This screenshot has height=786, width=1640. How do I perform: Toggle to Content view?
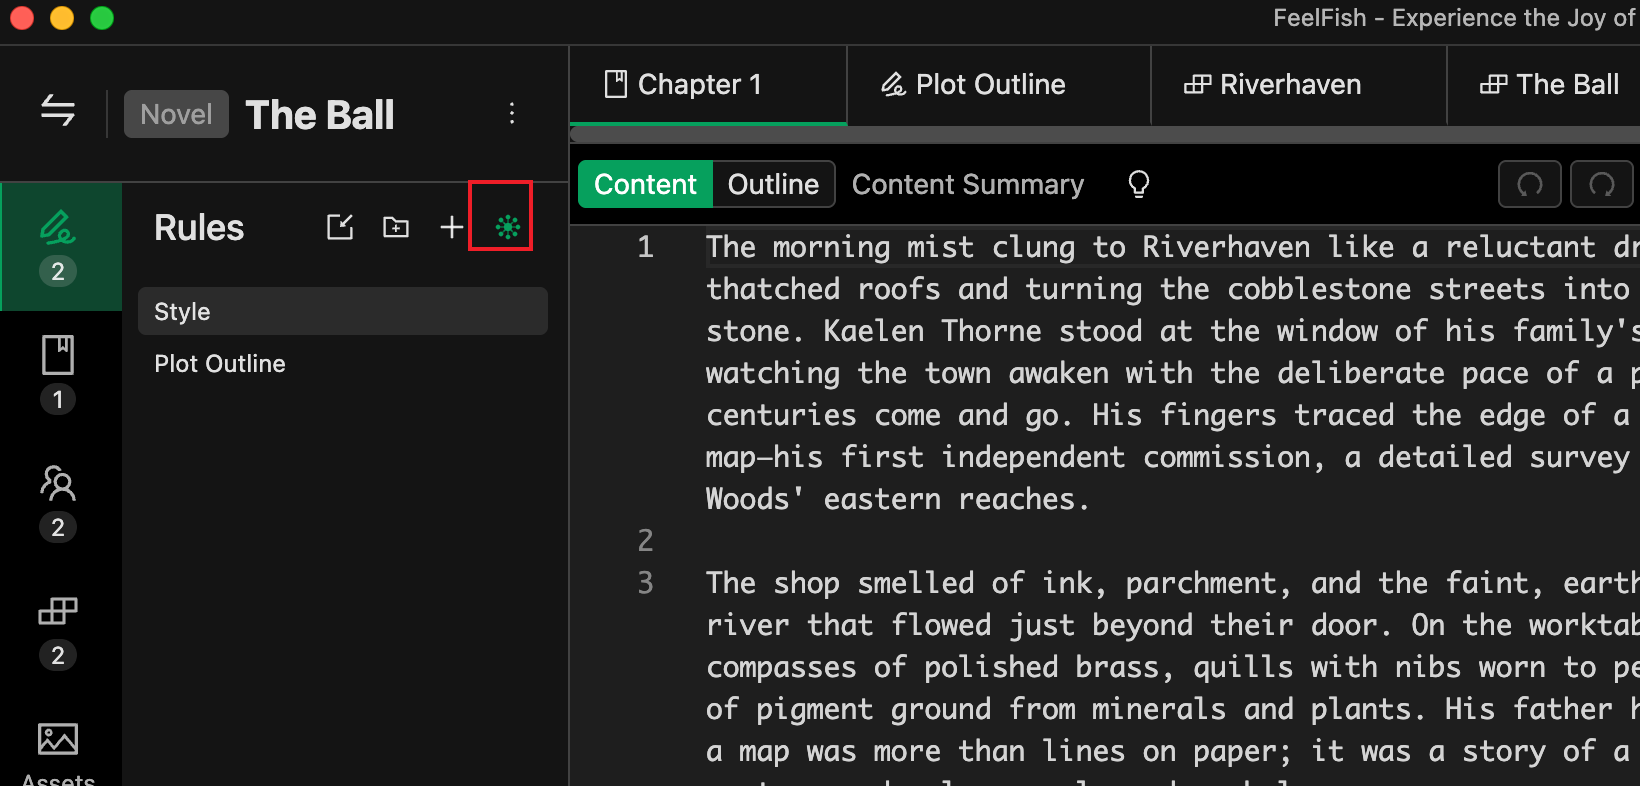(645, 185)
